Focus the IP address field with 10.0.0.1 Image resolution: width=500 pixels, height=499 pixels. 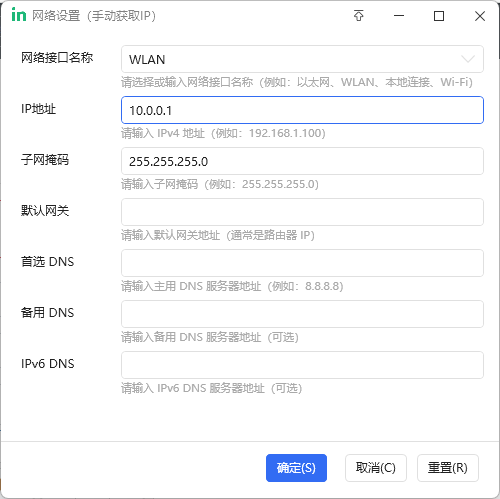(302, 110)
